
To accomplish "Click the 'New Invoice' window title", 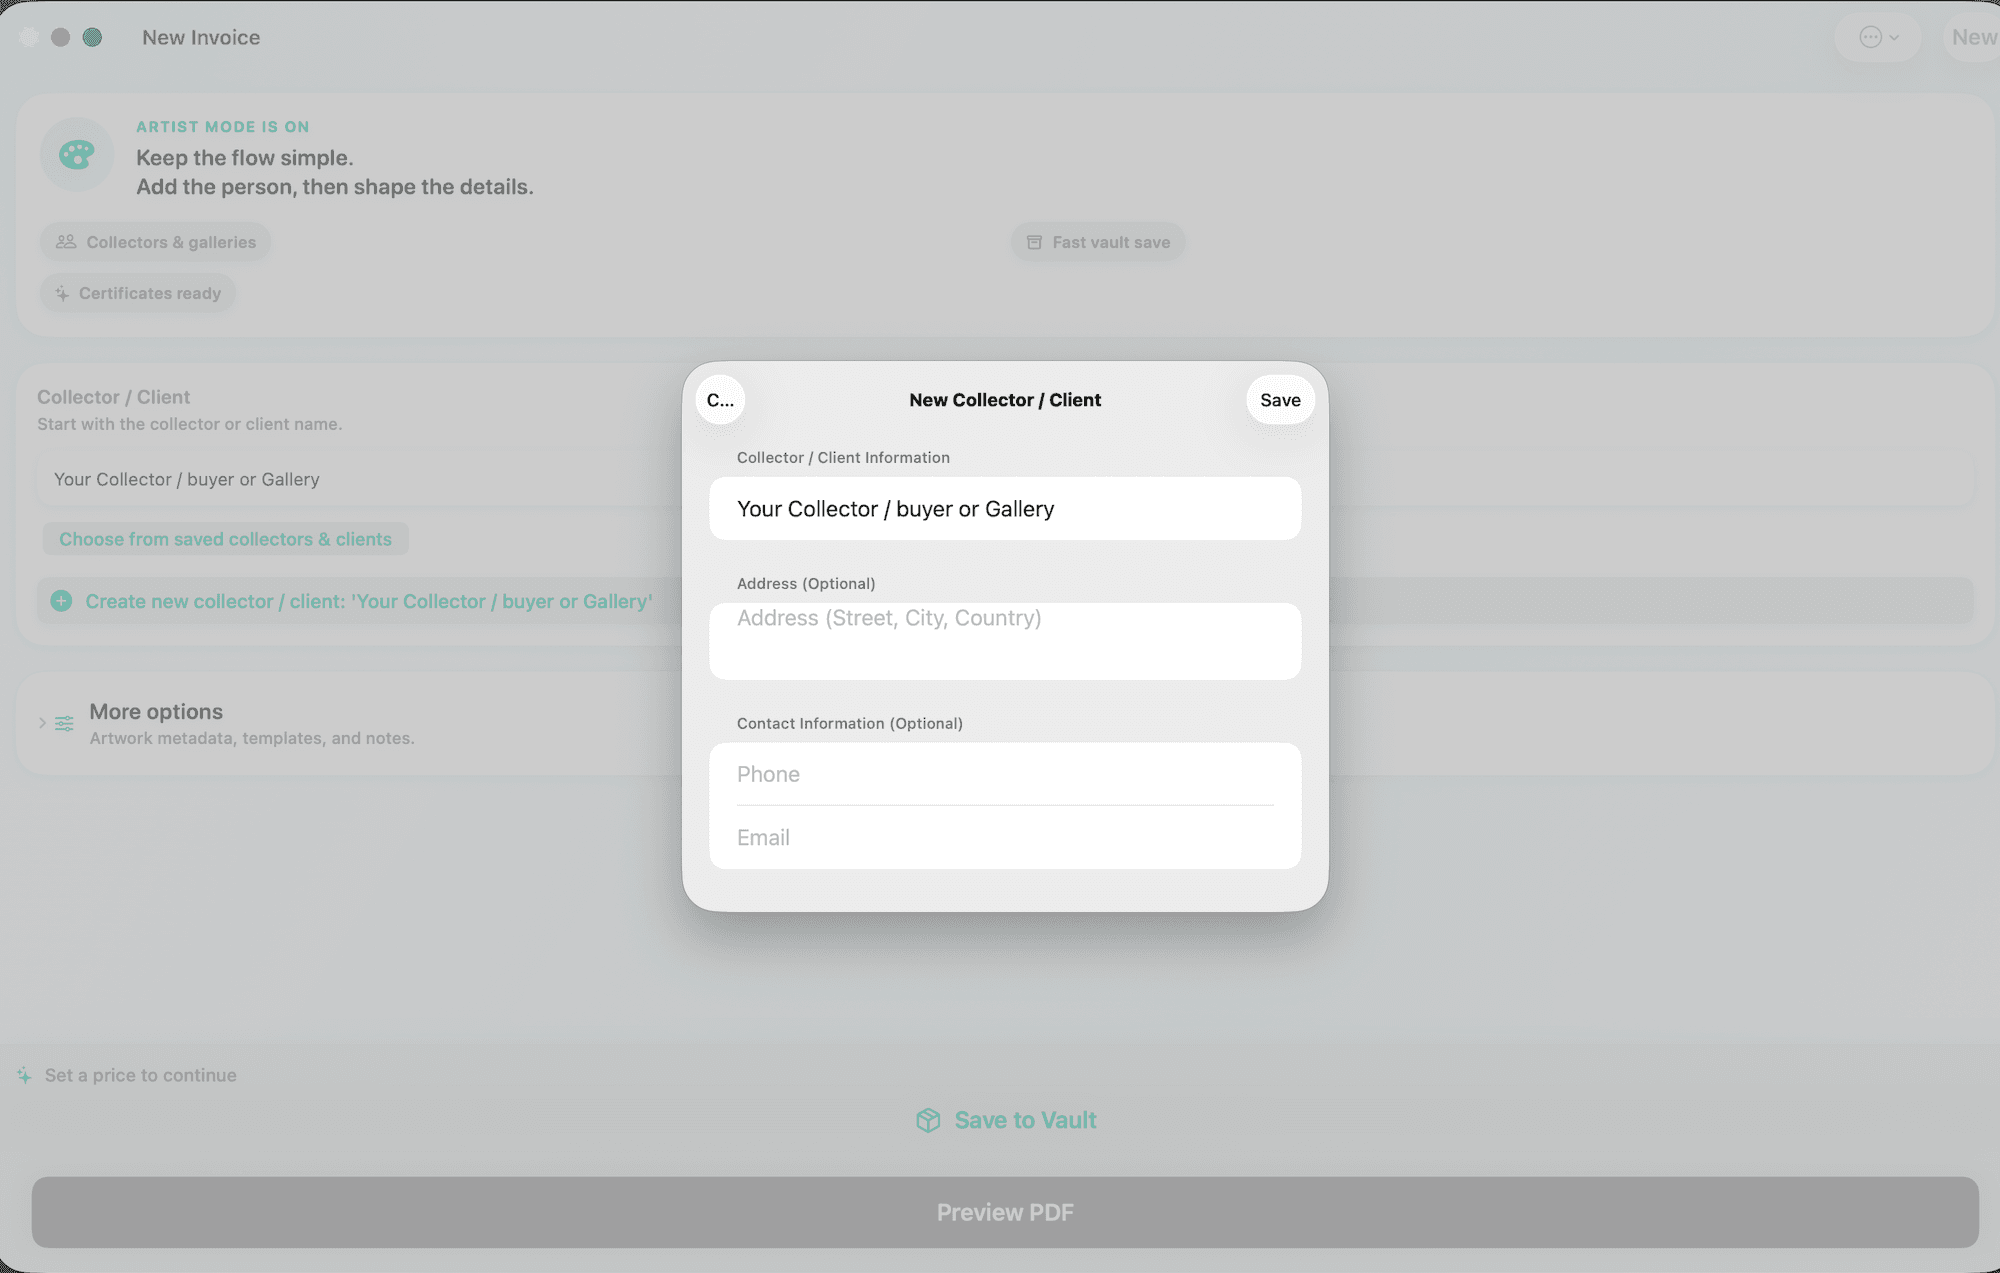I will (x=201, y=37).
